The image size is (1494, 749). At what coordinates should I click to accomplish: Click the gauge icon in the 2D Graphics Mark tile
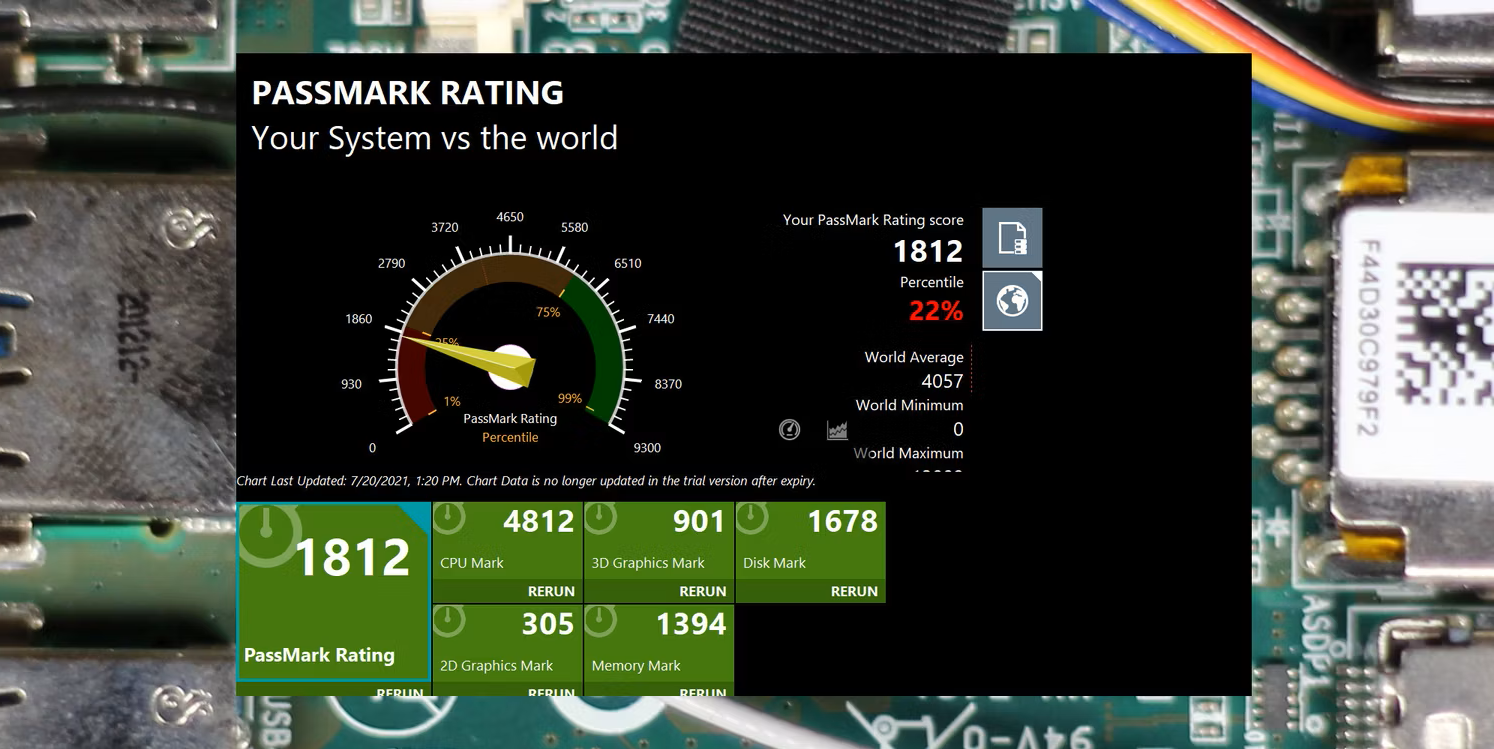click(x=449, y=622)
